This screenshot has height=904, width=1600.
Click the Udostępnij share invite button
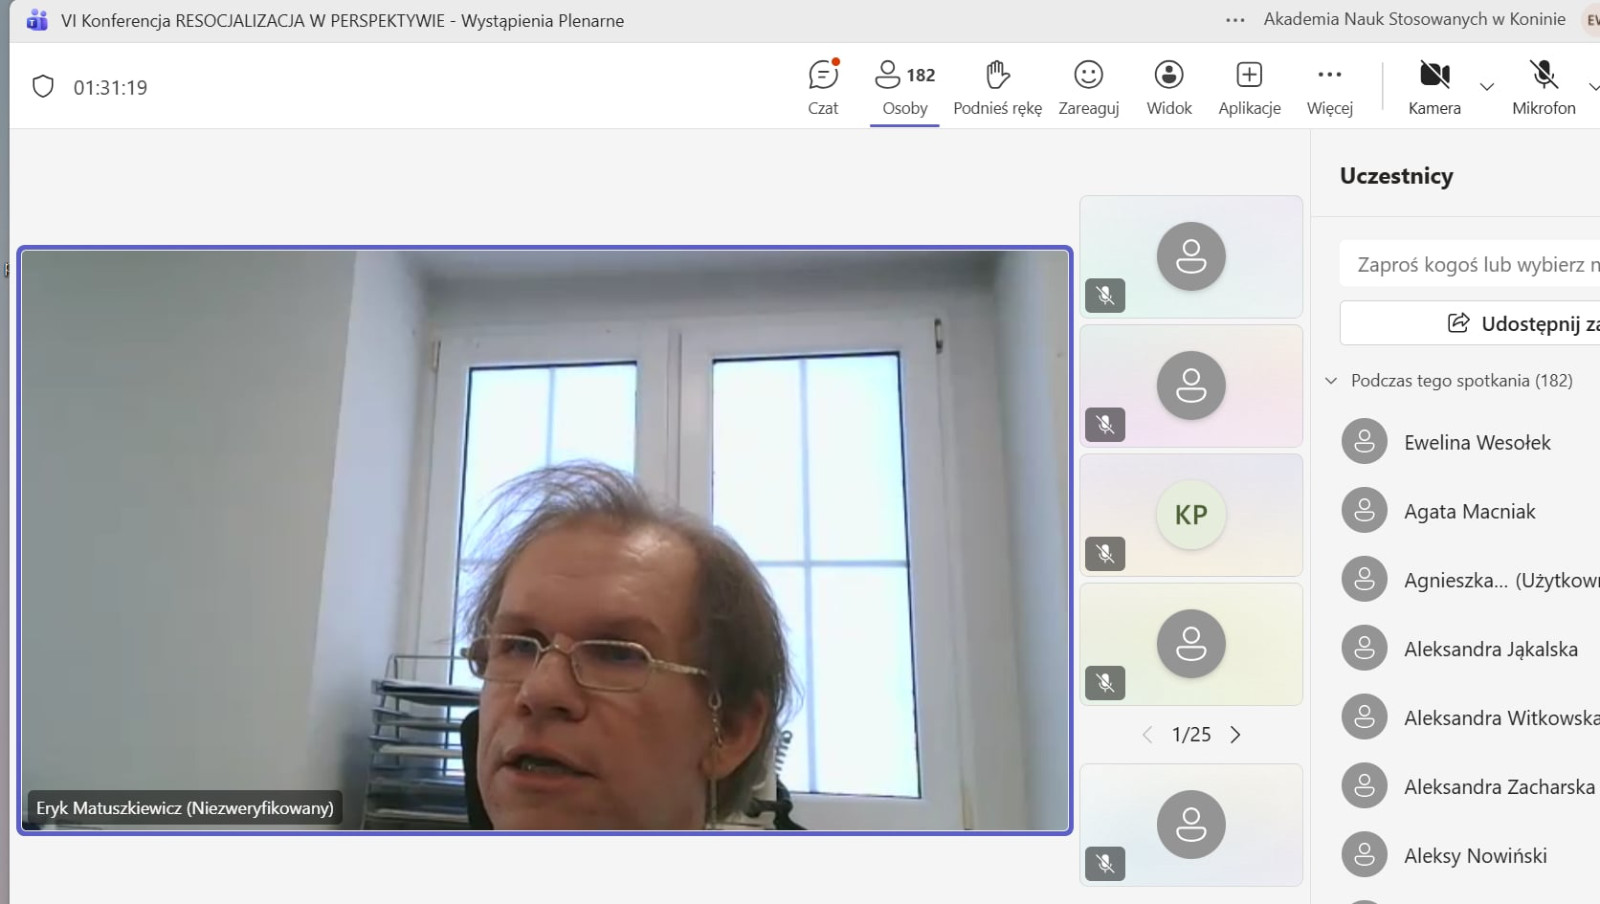(x=1520, y=323)
